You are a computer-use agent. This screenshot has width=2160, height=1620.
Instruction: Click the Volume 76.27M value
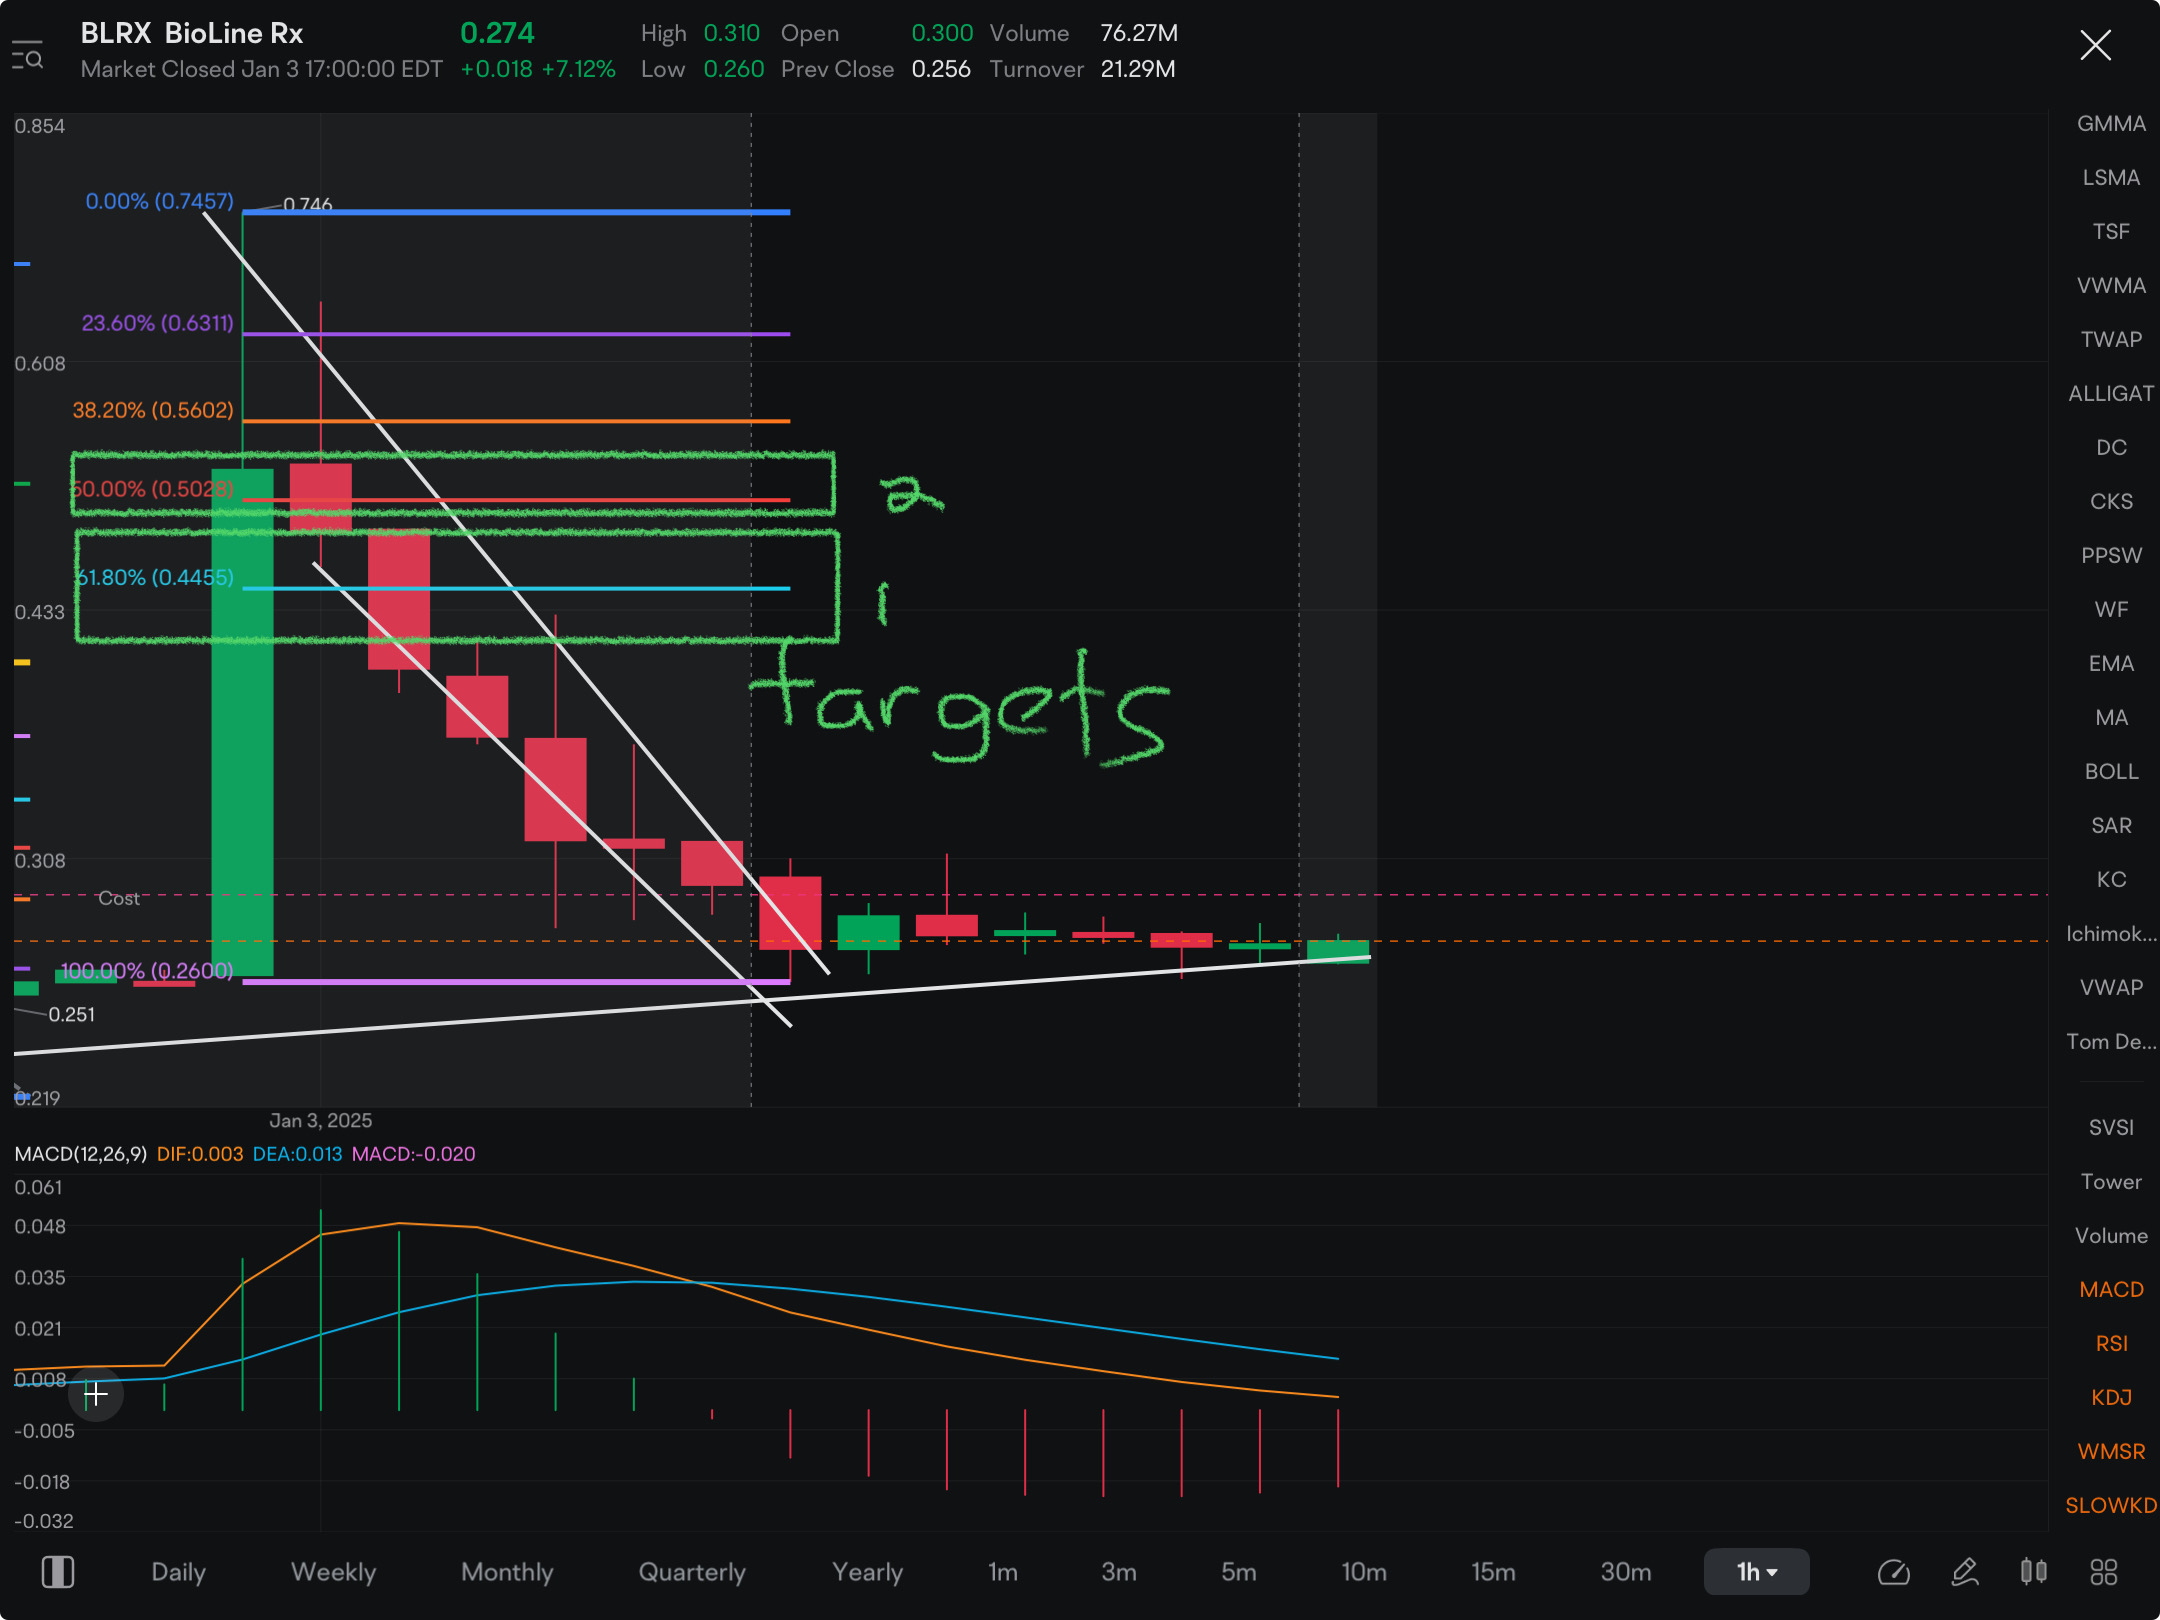1139,33
